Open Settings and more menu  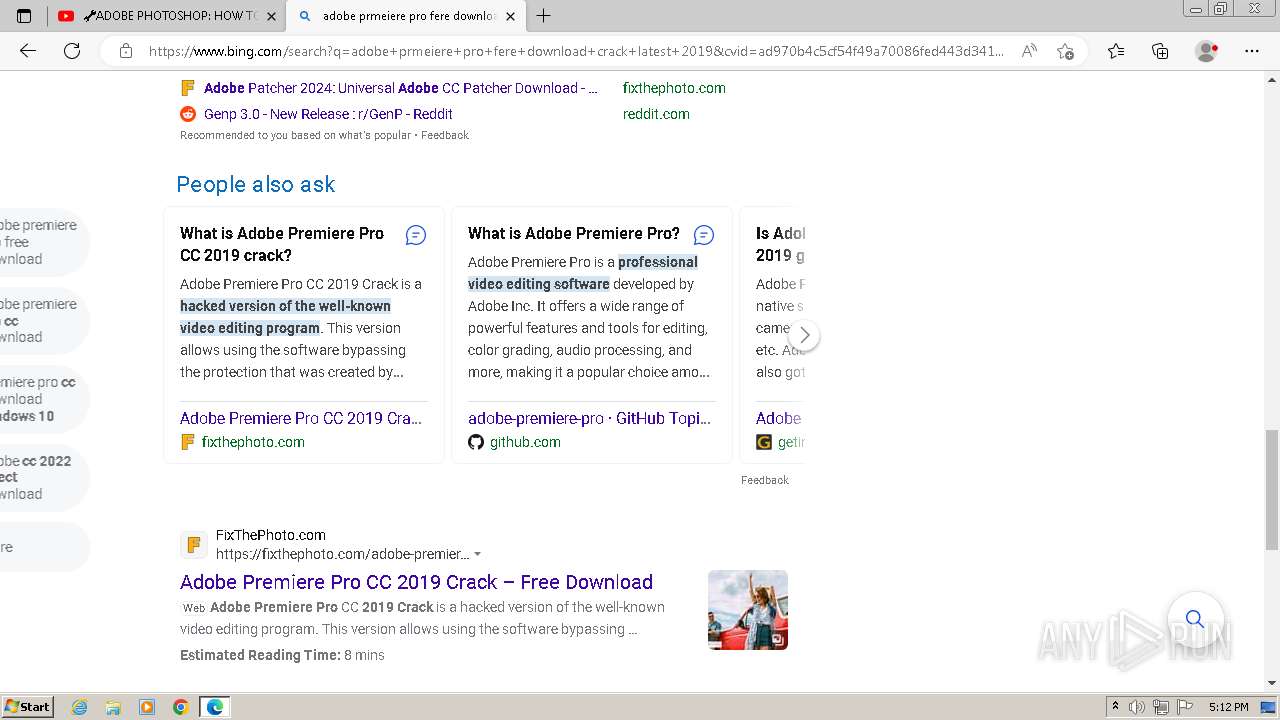[x=1252, y=51]
